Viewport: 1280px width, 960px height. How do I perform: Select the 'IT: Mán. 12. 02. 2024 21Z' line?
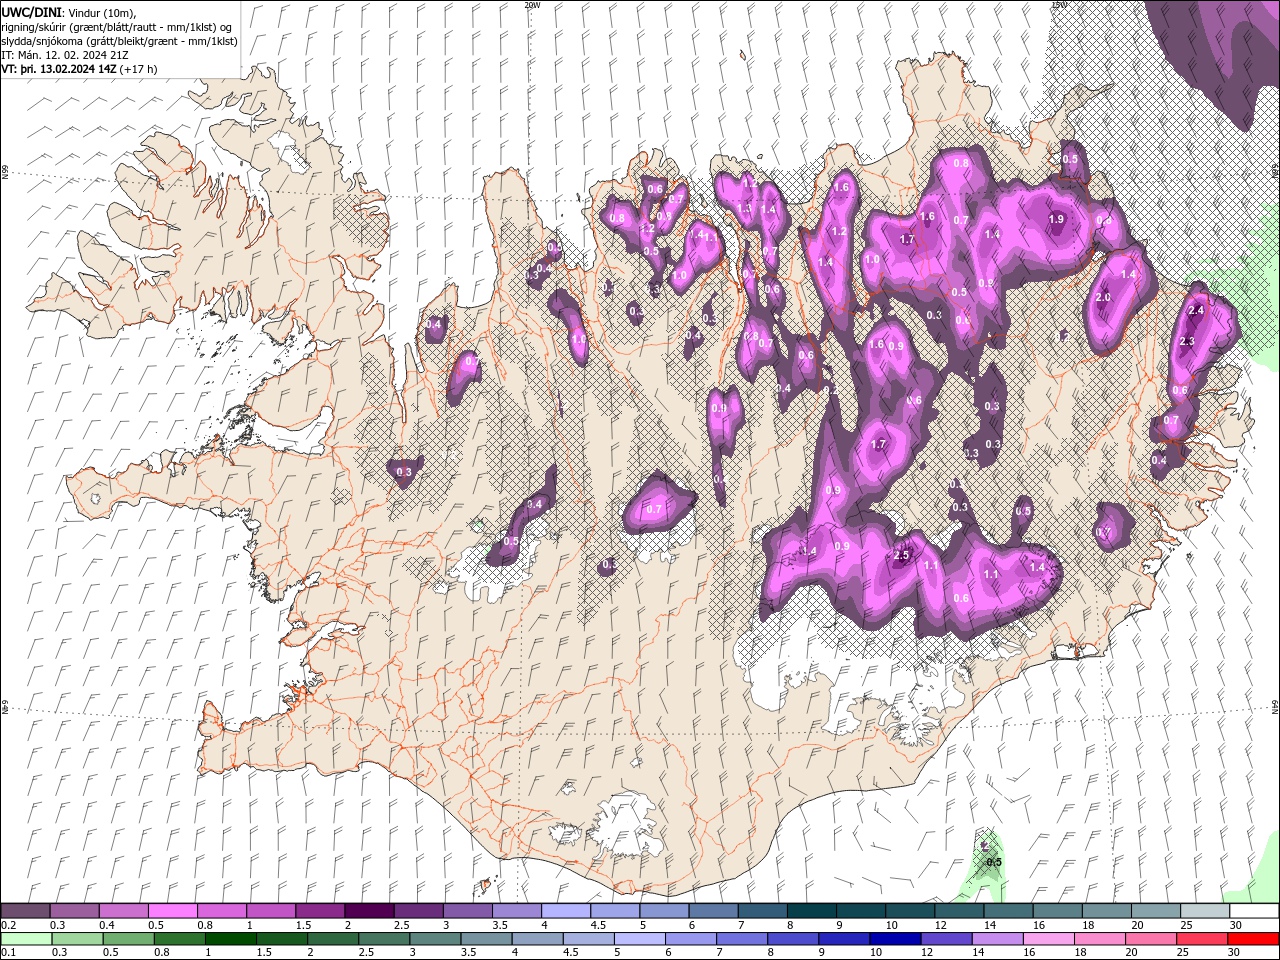[66, 55]
